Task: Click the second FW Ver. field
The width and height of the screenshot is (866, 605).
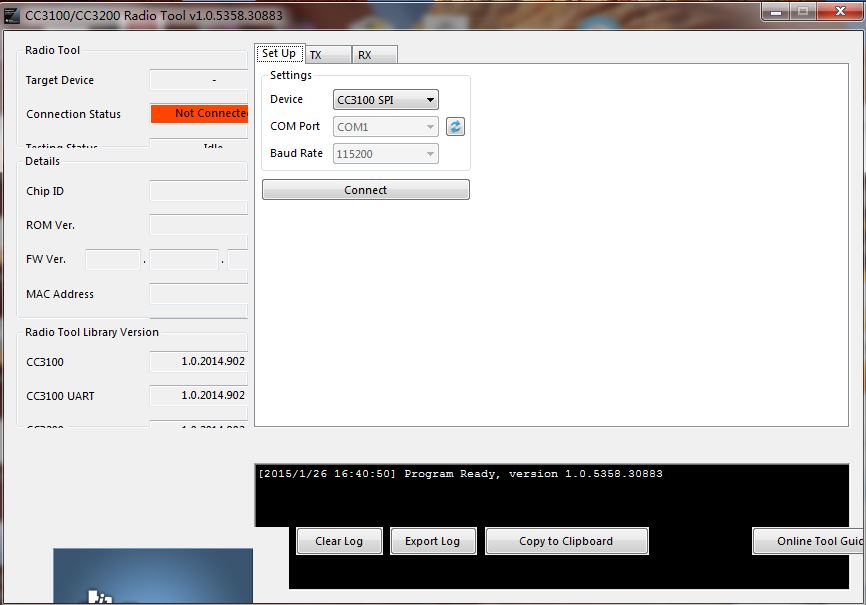Action: (184, 260)
